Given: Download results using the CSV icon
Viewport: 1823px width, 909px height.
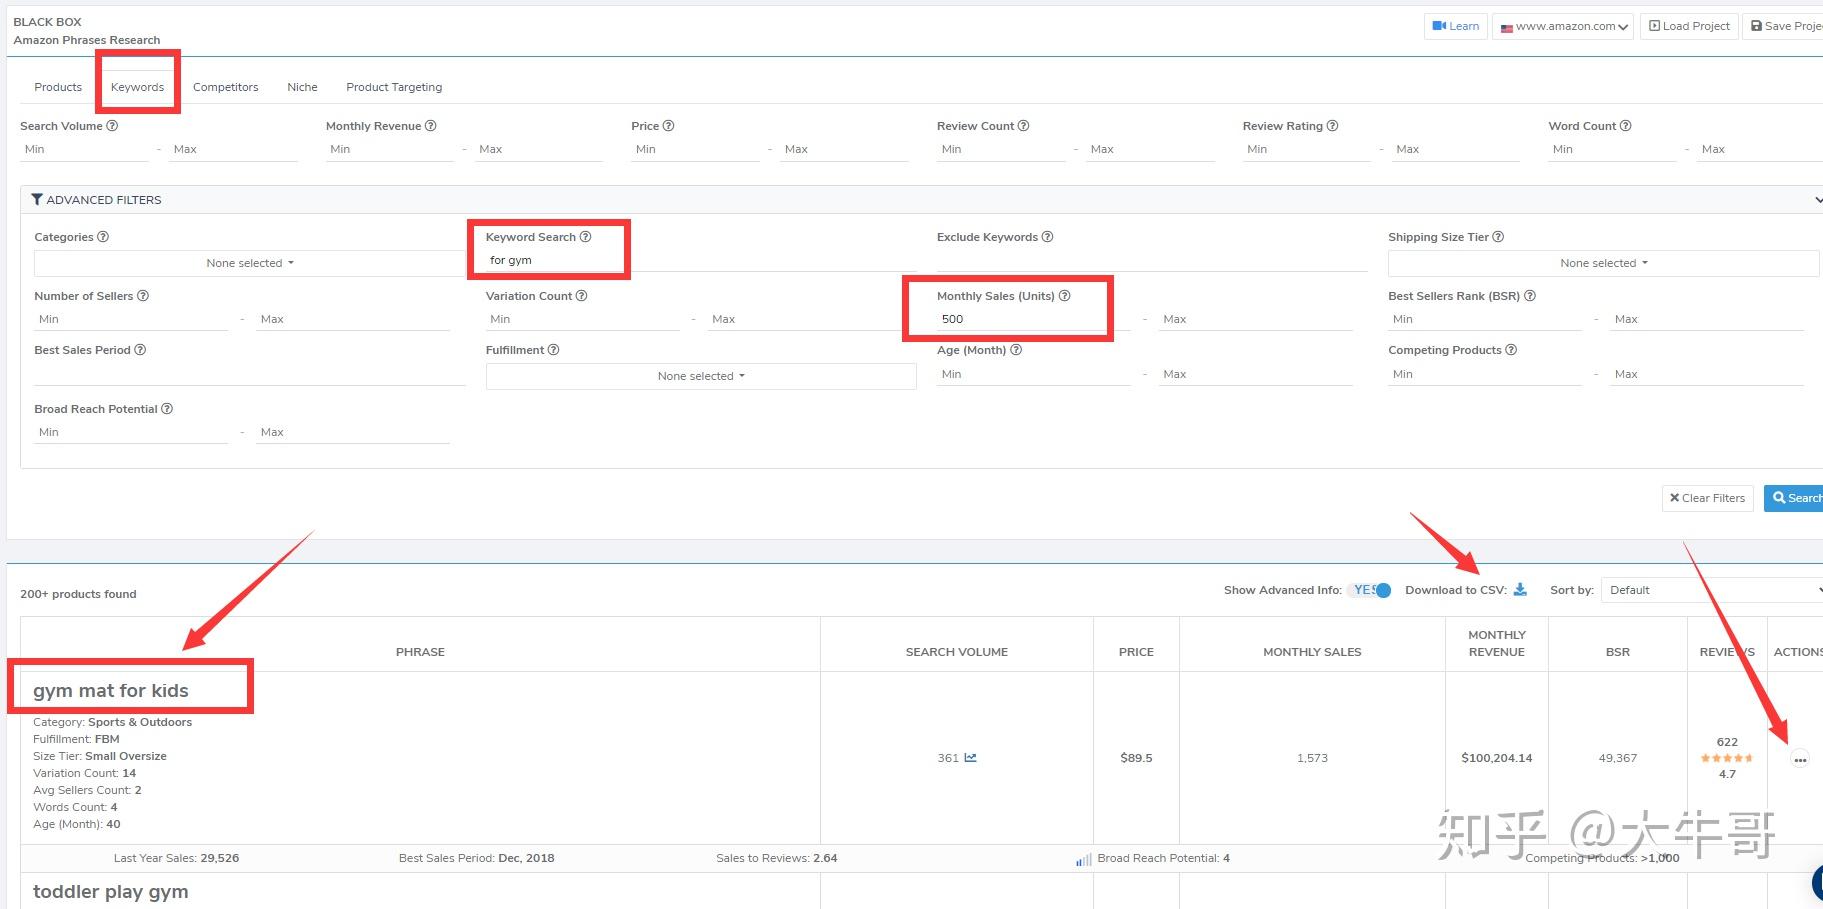Looking at the screenshot, I should 1520,589.
